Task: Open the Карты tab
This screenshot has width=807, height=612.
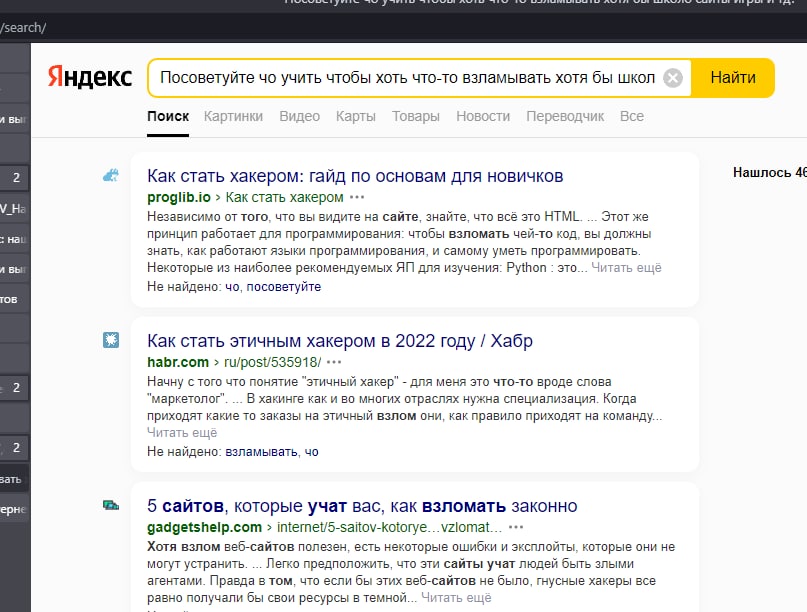Action: coord(356,116)
